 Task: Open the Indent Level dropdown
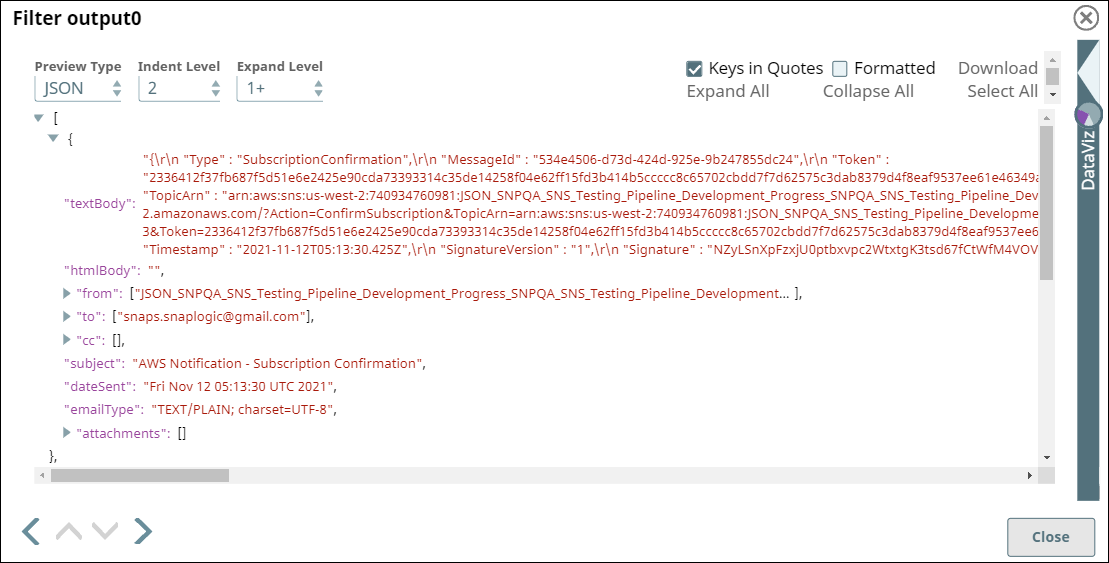click(x=179, y=88)
